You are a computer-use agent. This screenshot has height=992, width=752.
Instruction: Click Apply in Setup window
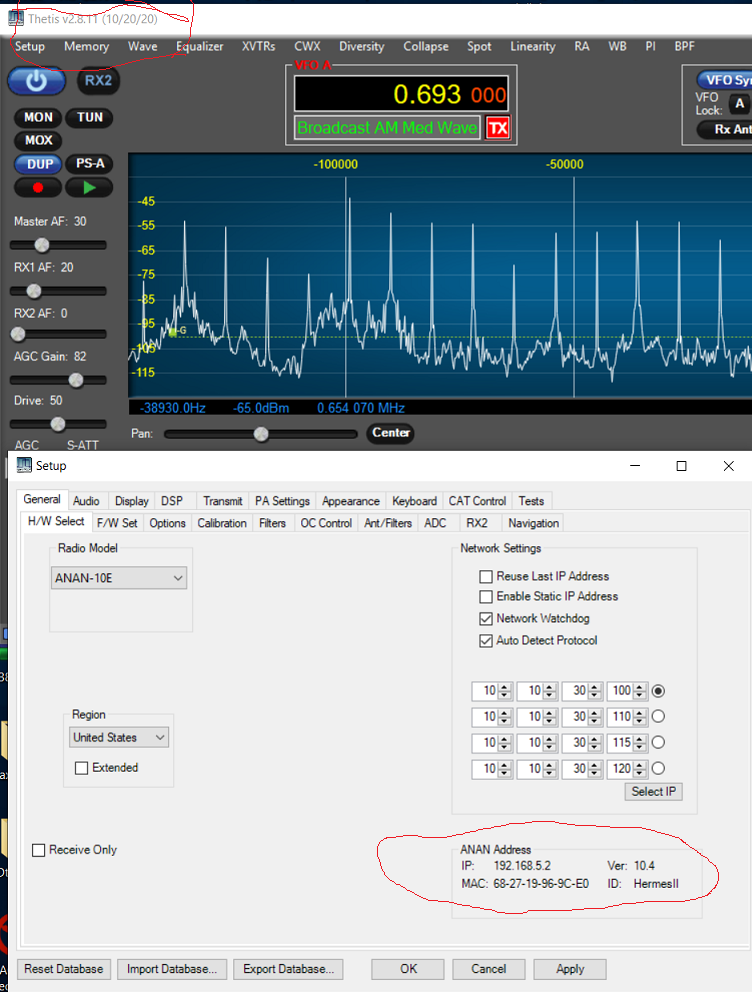coord(570,969)
